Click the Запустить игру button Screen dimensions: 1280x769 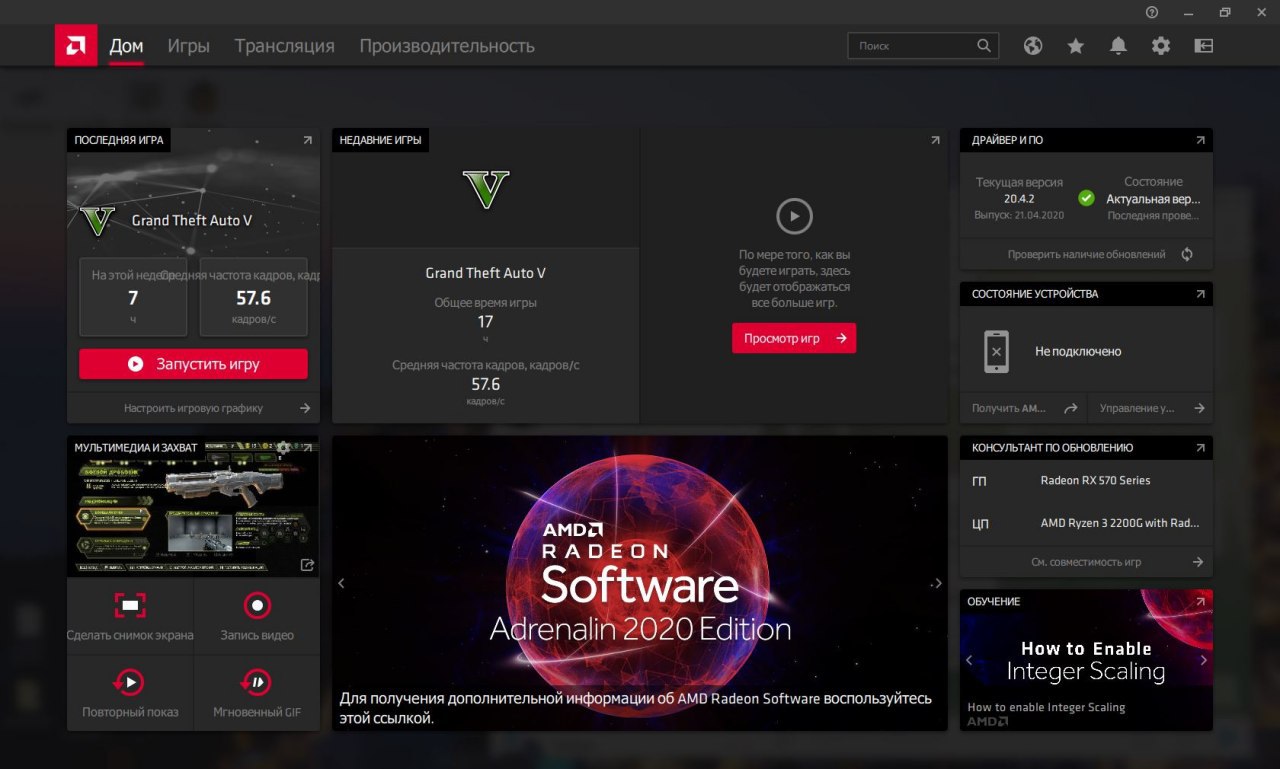tap(193, 364)
